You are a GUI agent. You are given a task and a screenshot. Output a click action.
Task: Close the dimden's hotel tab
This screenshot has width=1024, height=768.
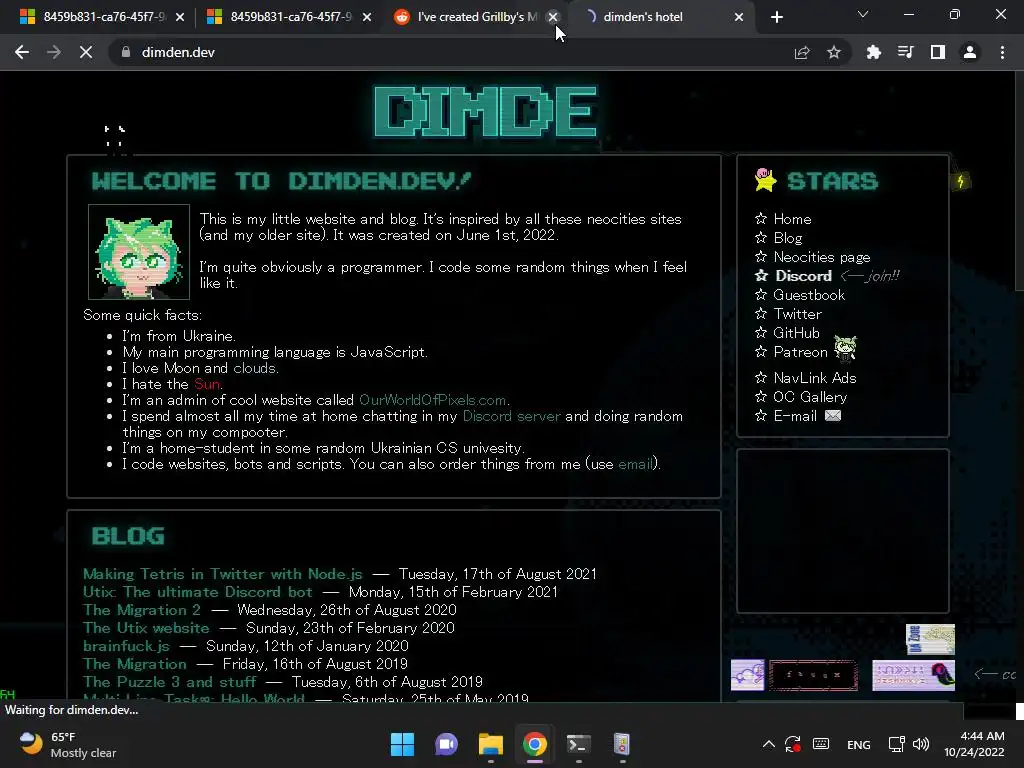point(739,17)
